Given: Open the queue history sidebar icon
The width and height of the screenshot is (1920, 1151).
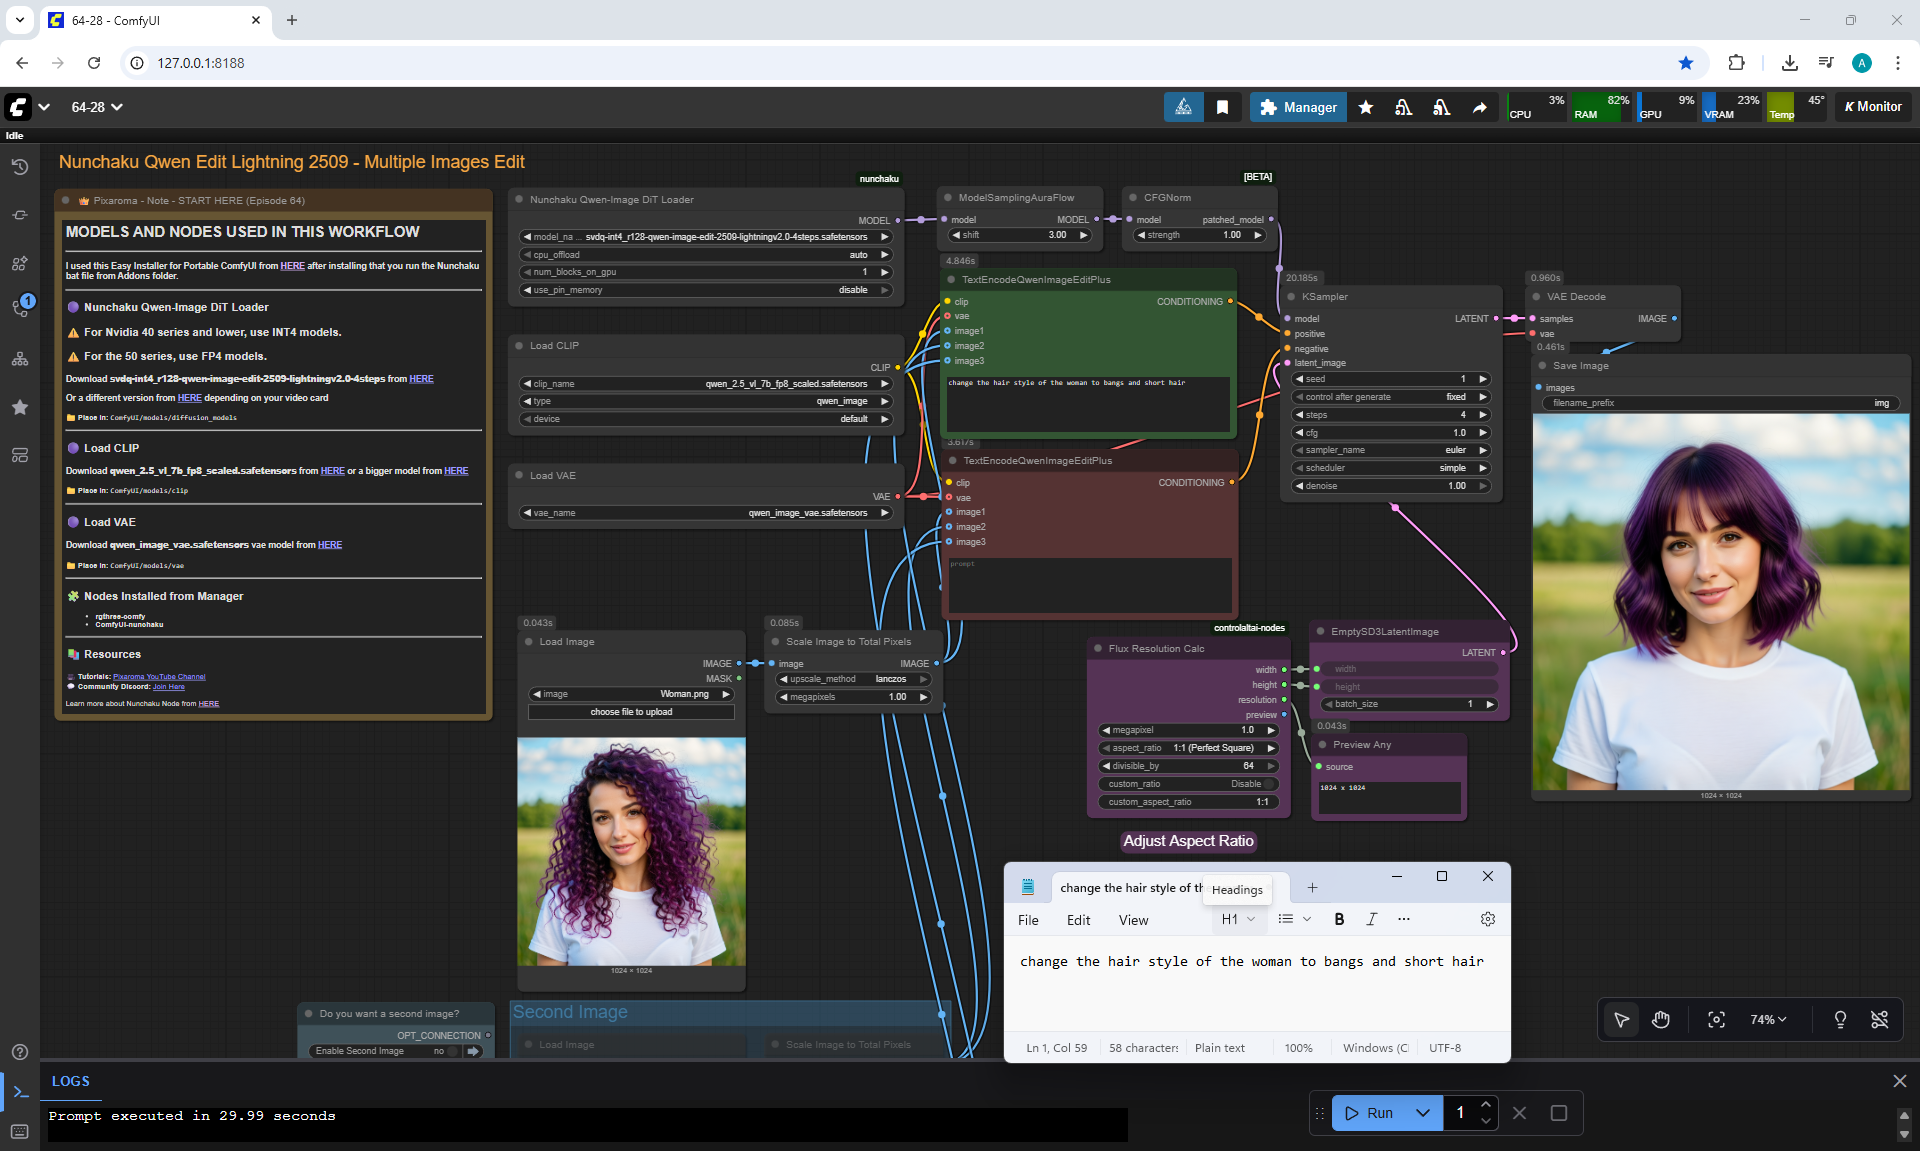Looking at the screenshot, I should [x=19, y=167].
